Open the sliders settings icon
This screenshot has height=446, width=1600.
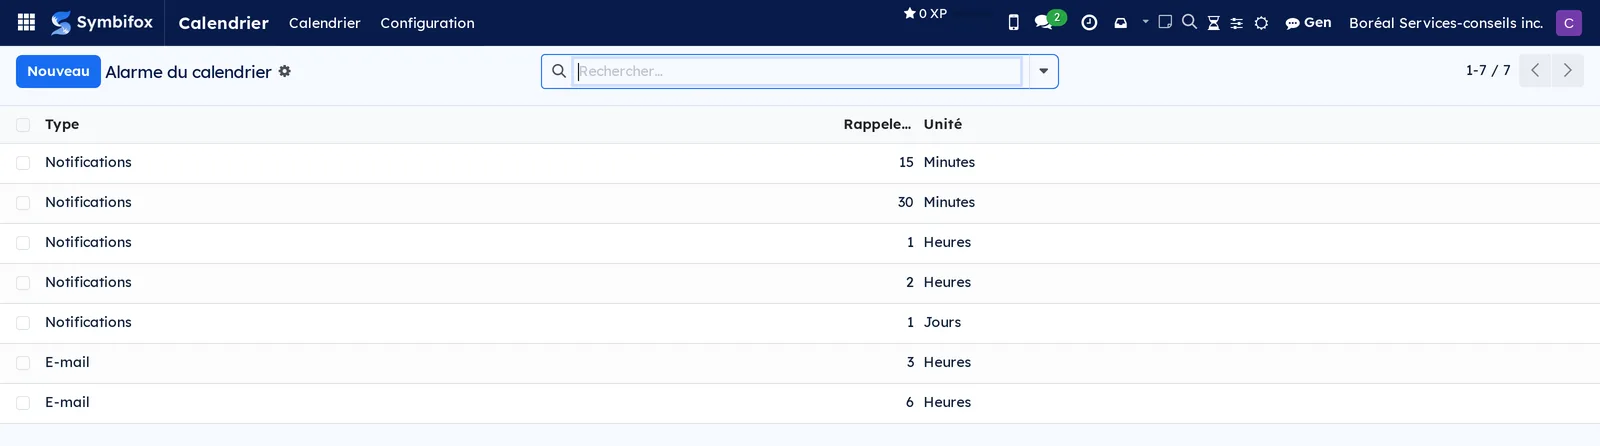pyautogui.click(x=1237, y=23)
